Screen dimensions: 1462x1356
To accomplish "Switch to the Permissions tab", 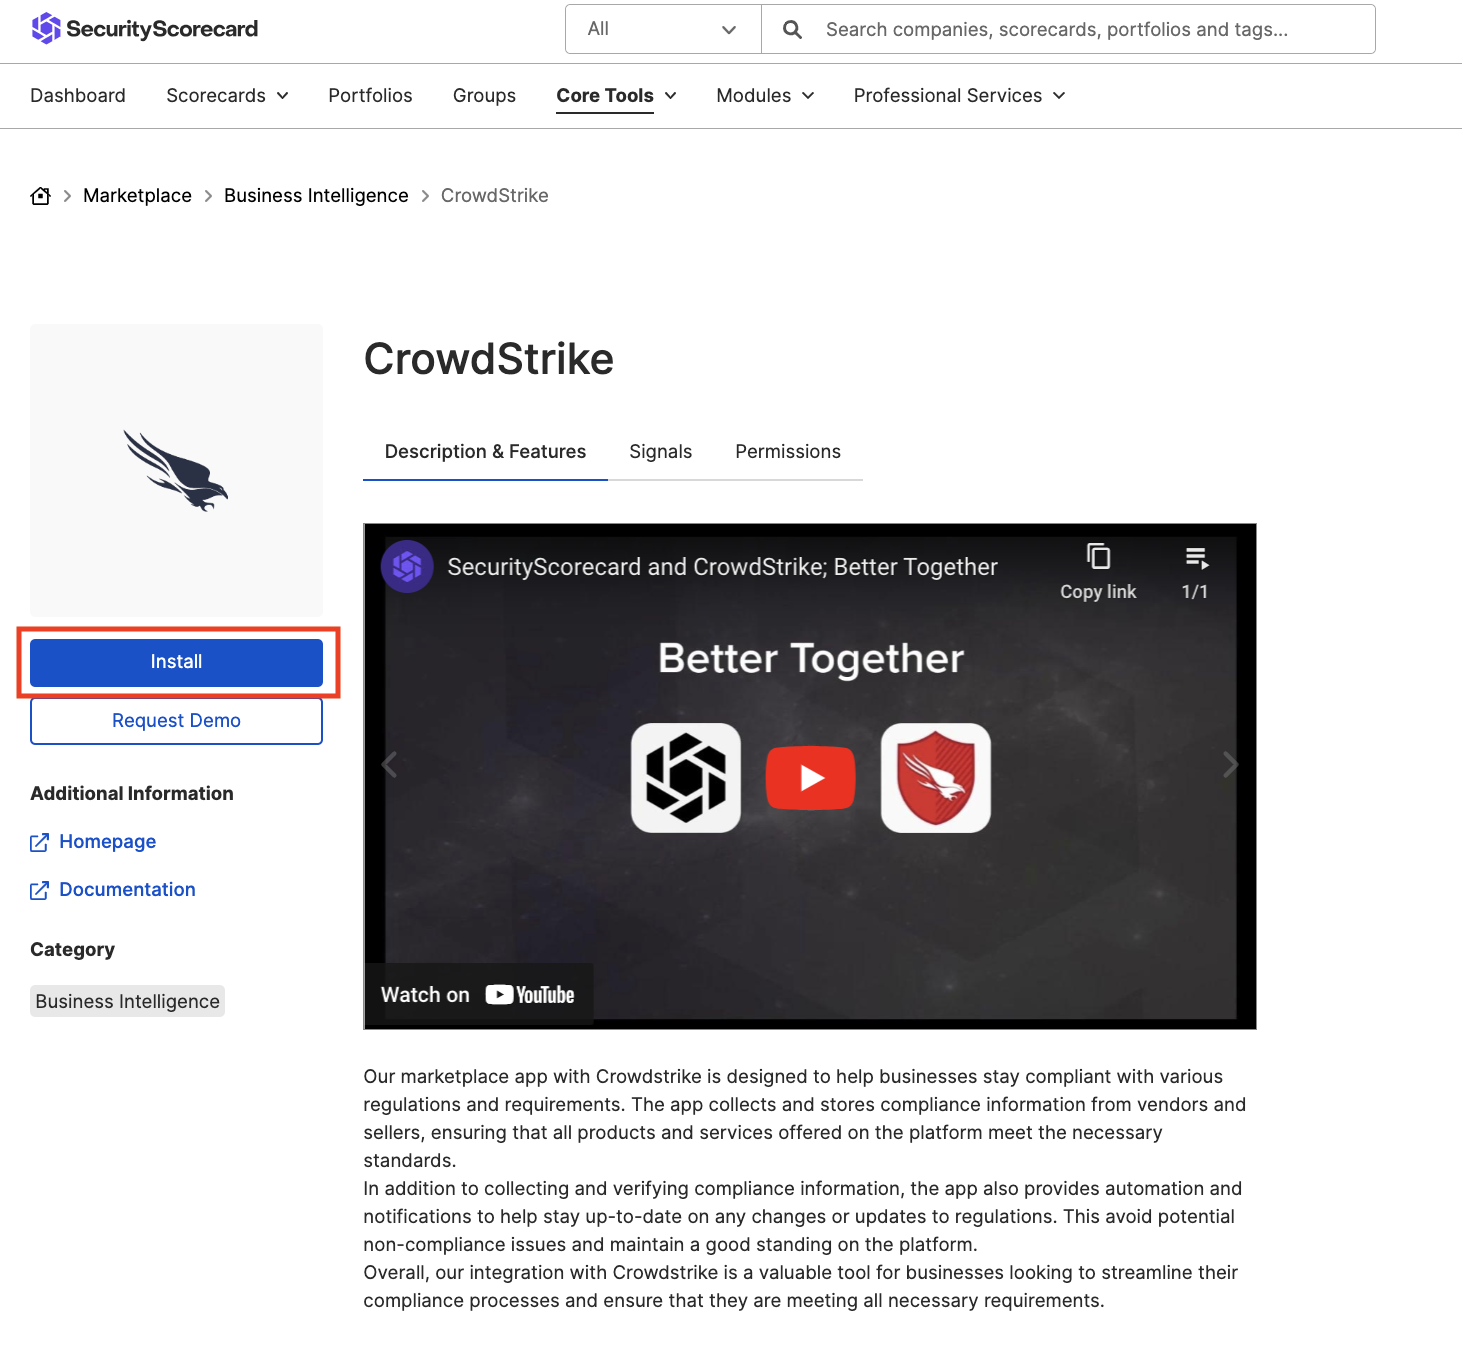I will 787,452.
